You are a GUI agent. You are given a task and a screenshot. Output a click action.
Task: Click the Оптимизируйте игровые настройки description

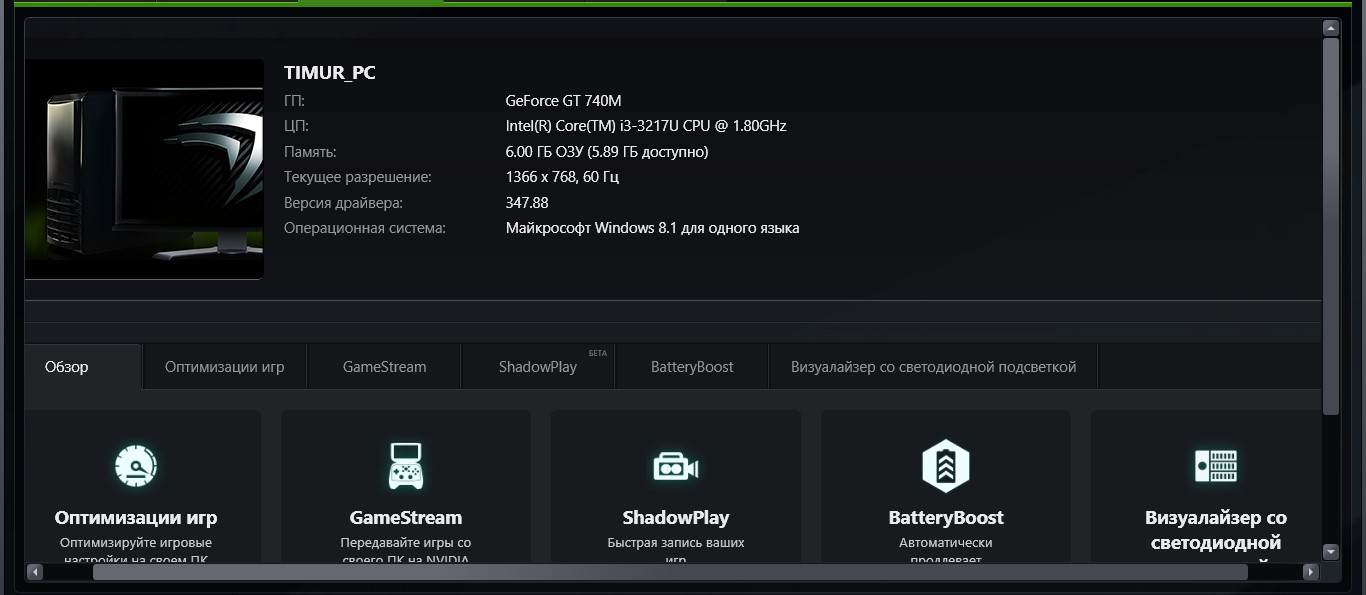click(x=136, y=551)
